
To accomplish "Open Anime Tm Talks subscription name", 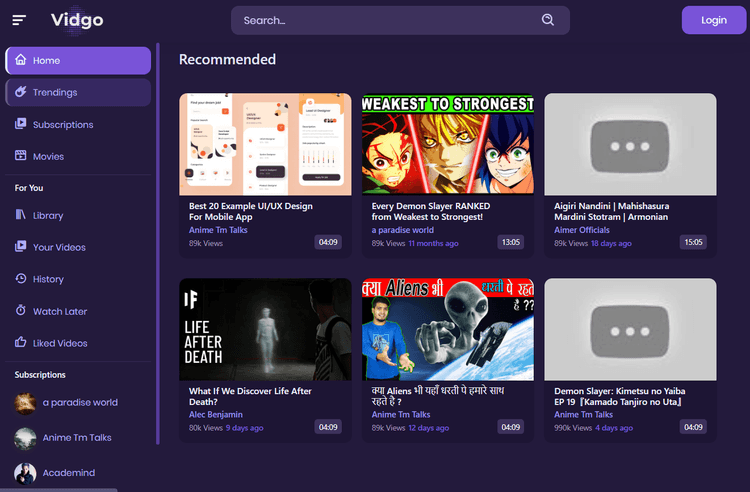I will [x=77, y=437].
